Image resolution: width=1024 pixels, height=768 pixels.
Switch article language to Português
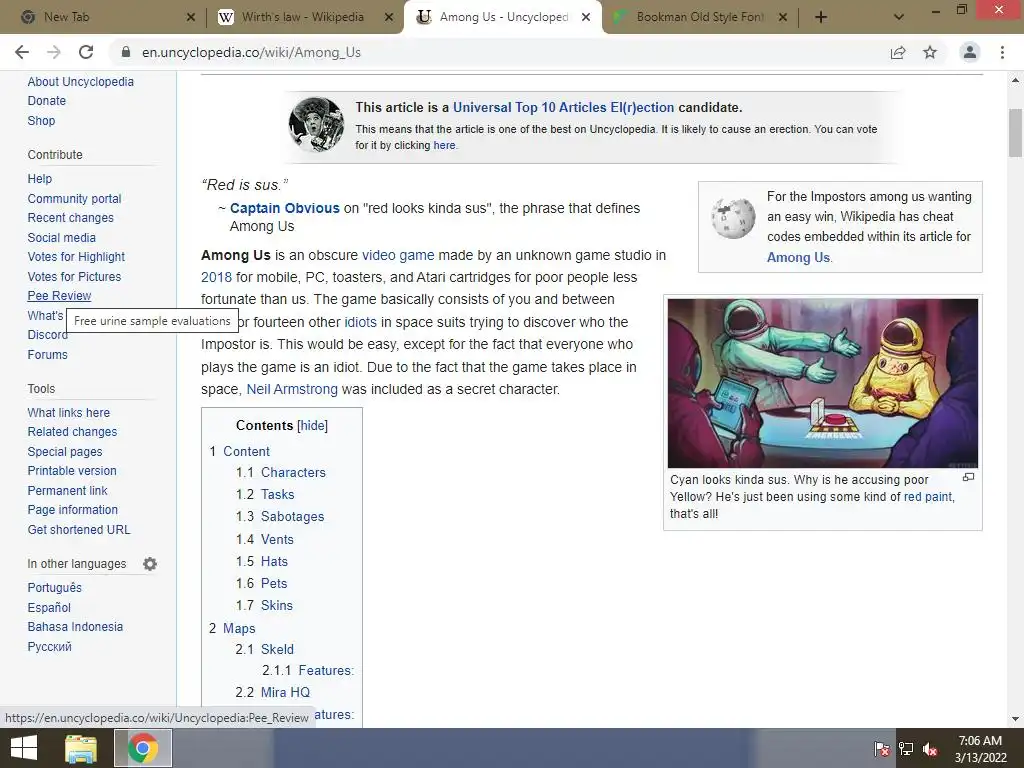click(x=55, y=588)
